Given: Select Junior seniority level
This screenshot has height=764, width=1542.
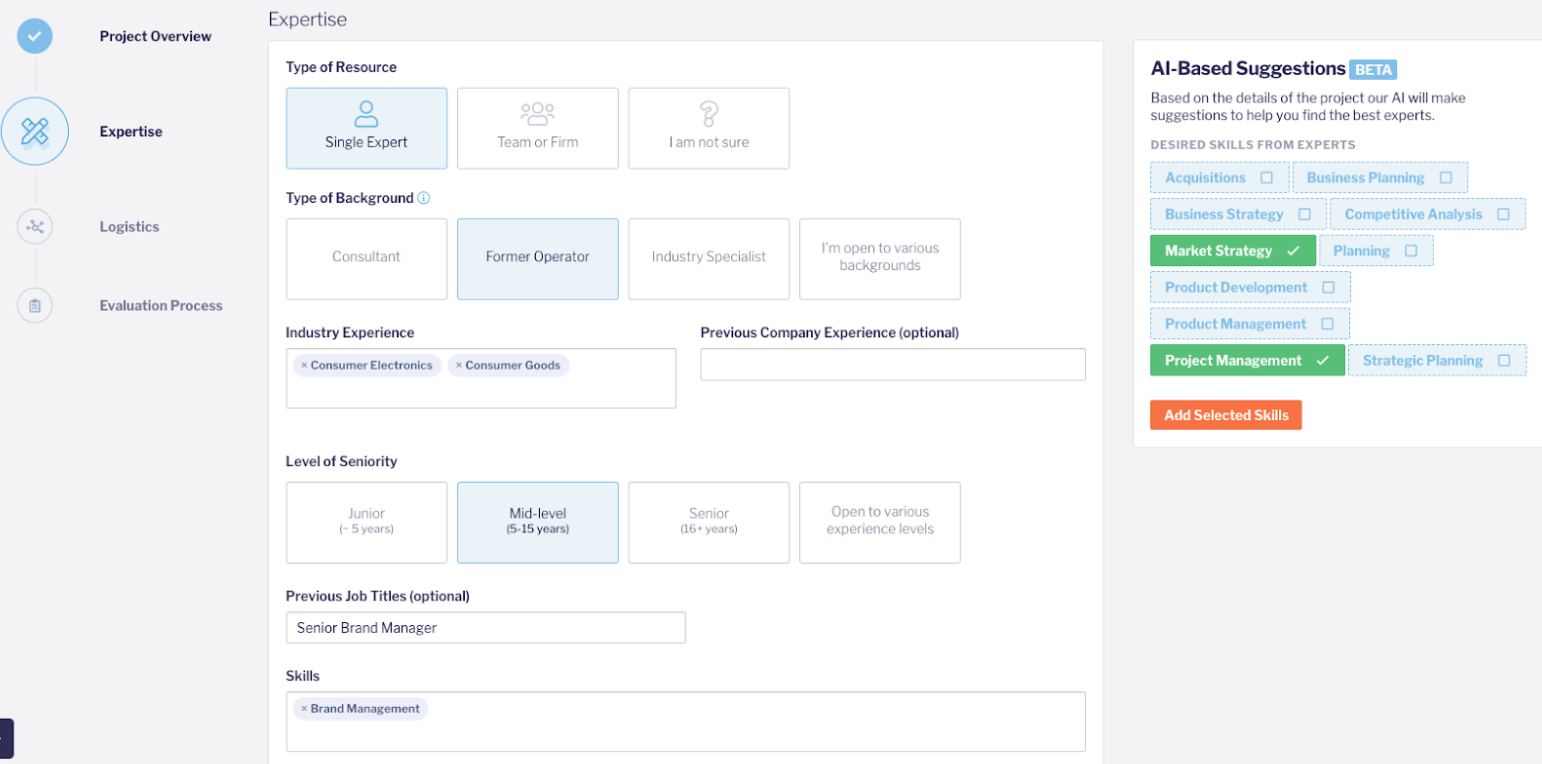Looking at the screenshot, I should tap(367, 523).
